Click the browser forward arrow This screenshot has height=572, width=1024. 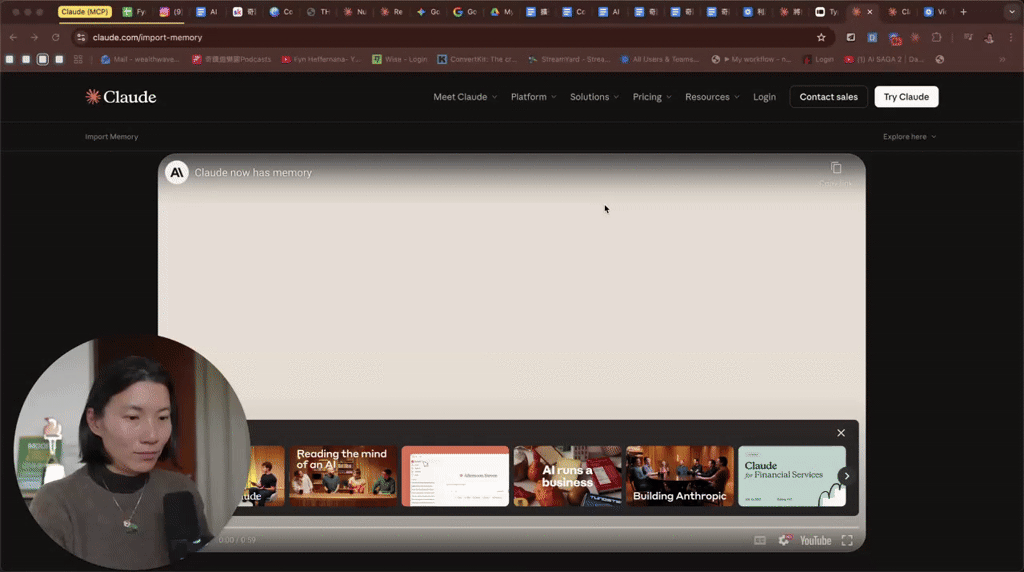[x=35, y=37]
